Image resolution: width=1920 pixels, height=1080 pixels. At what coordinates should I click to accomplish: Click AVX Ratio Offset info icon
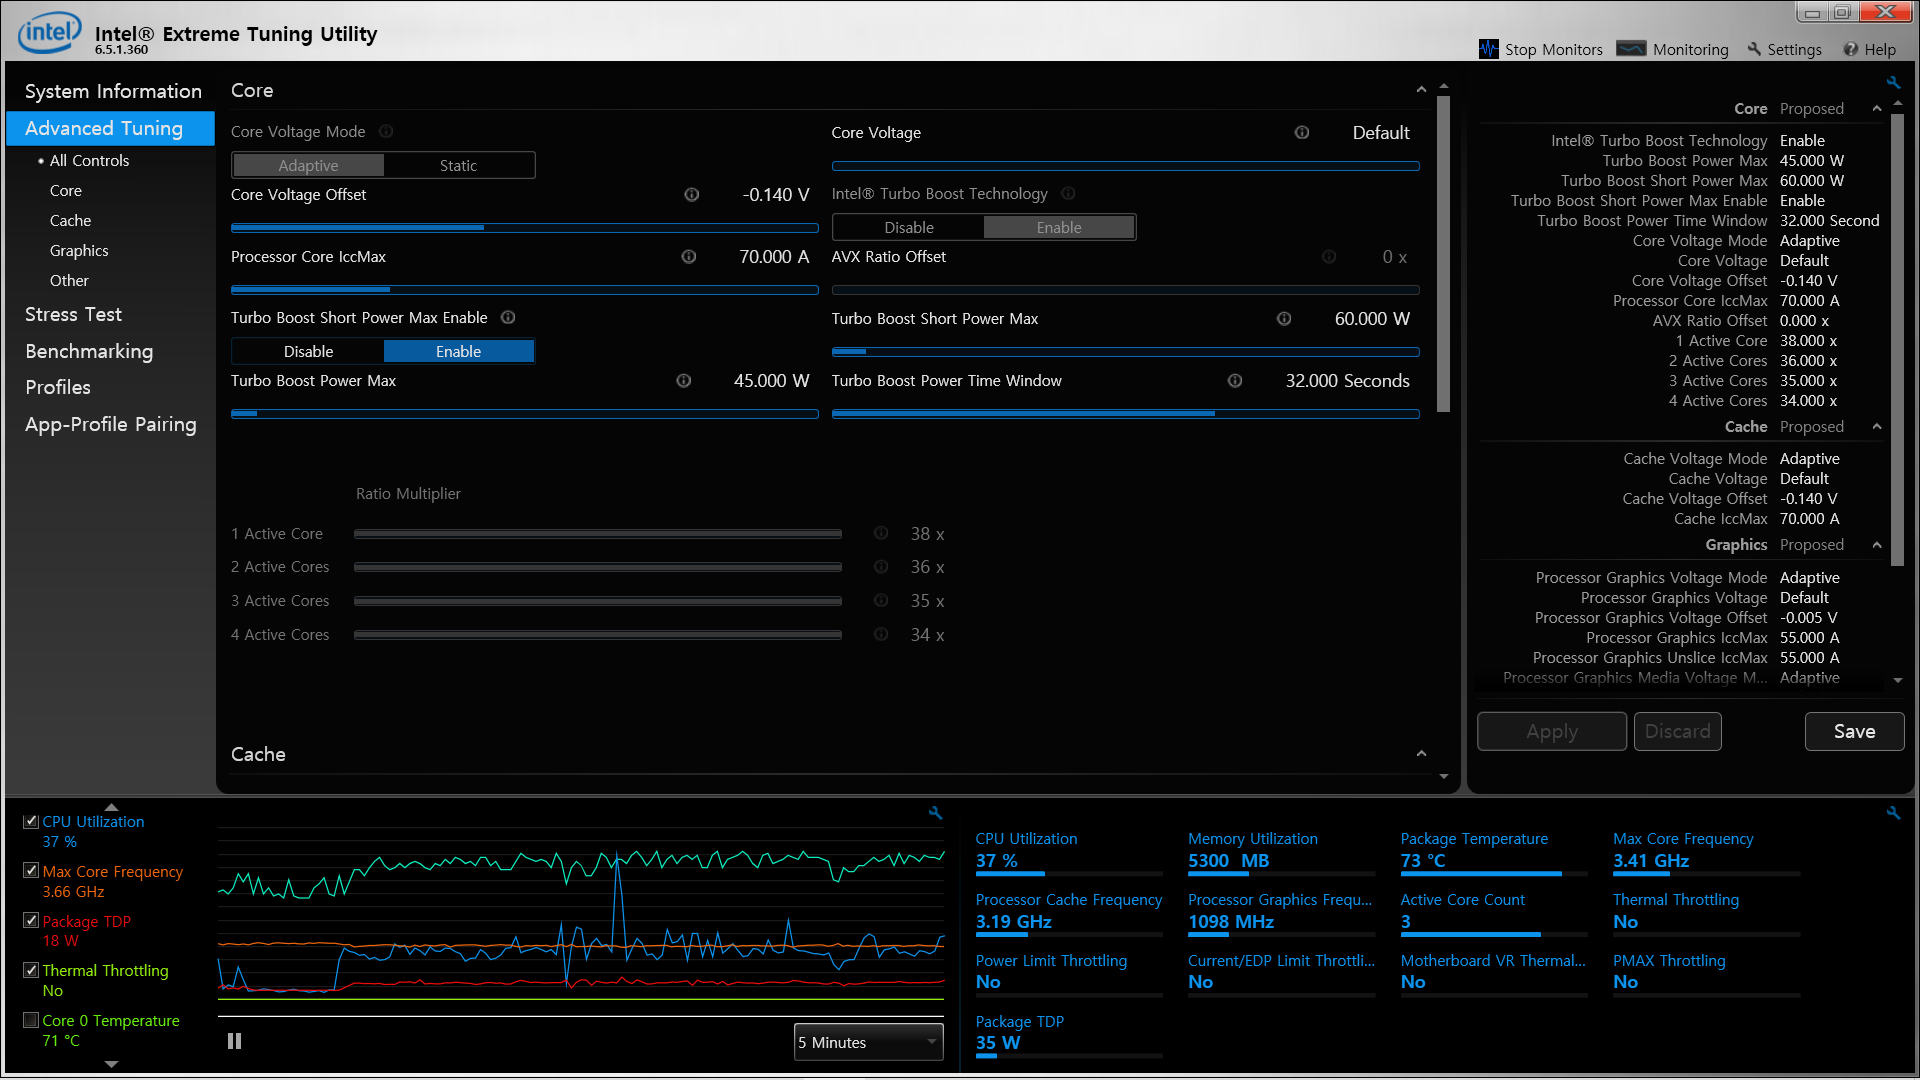tap(1329, 257)
